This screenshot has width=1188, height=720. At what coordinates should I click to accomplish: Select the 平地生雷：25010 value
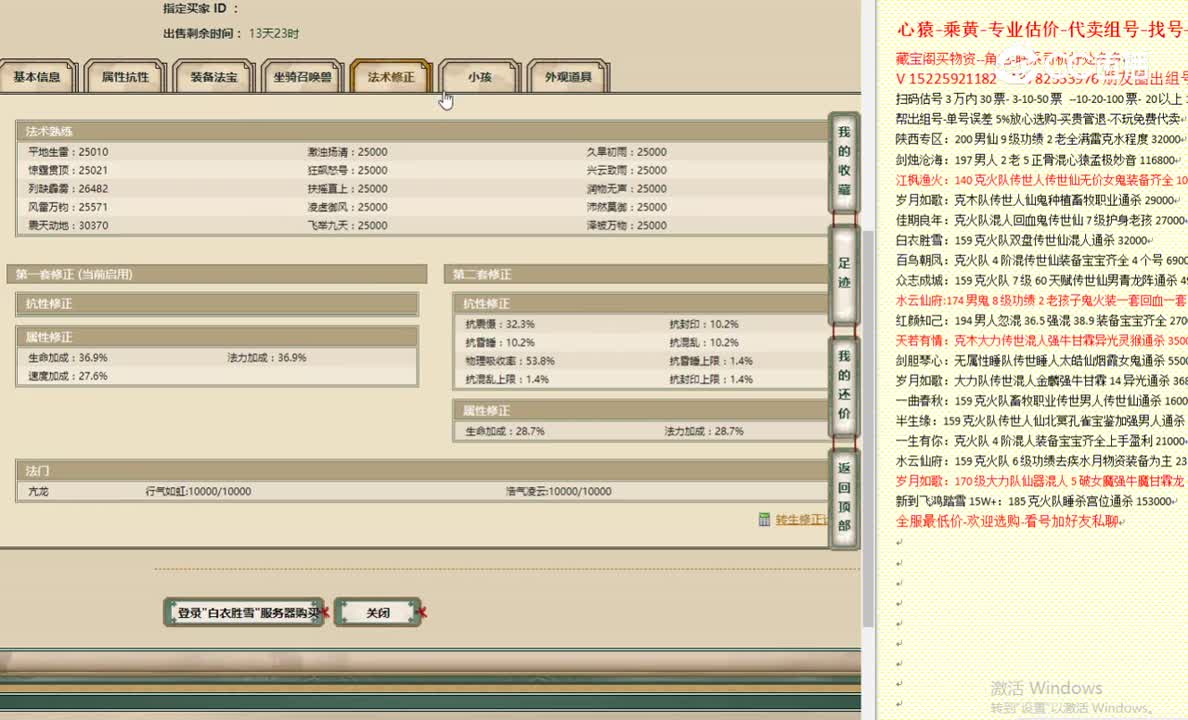click(68, 152)
